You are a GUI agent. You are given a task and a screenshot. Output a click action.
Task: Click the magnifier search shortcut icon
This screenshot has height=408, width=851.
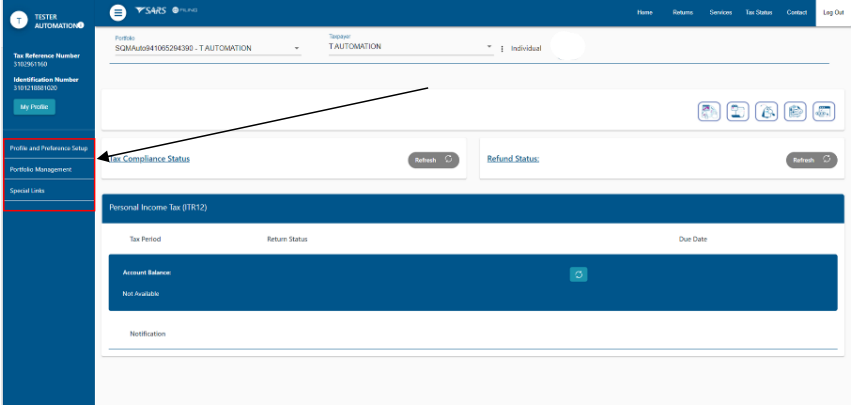point(766,112)
